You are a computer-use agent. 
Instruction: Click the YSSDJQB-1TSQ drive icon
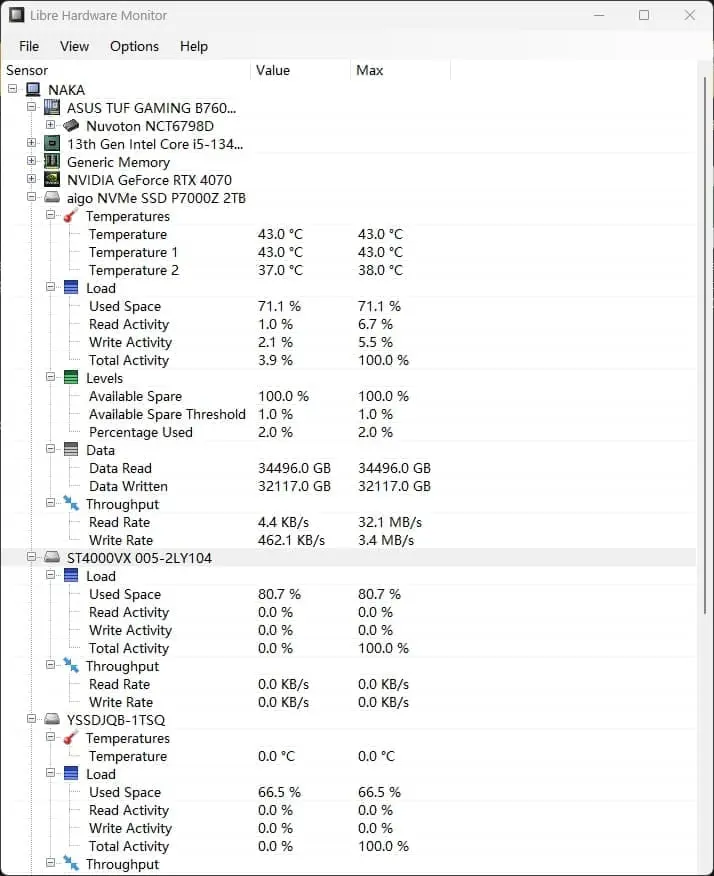click(x=52, y=719)
